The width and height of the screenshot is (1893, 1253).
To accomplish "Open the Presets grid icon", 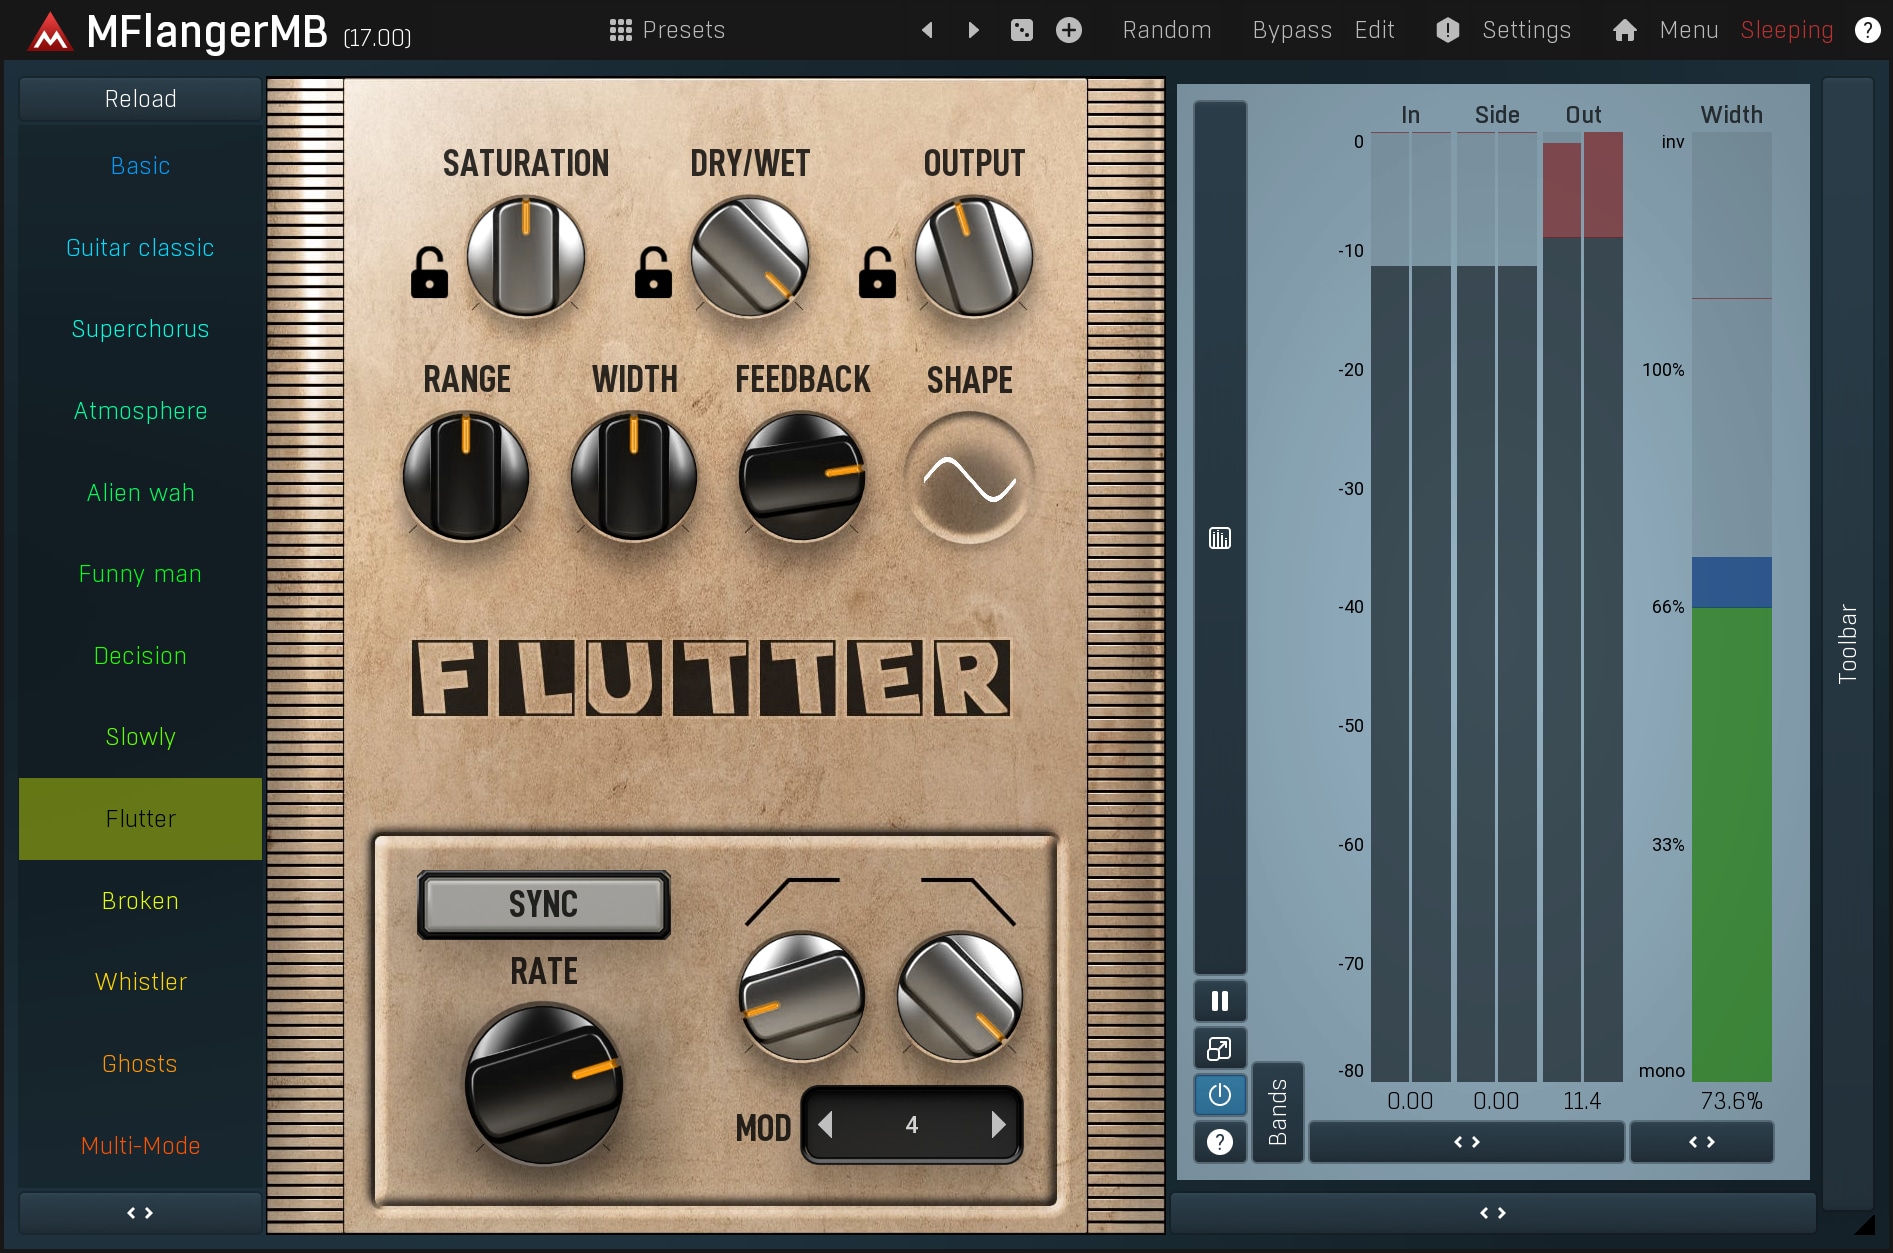I will pos(620,30).
